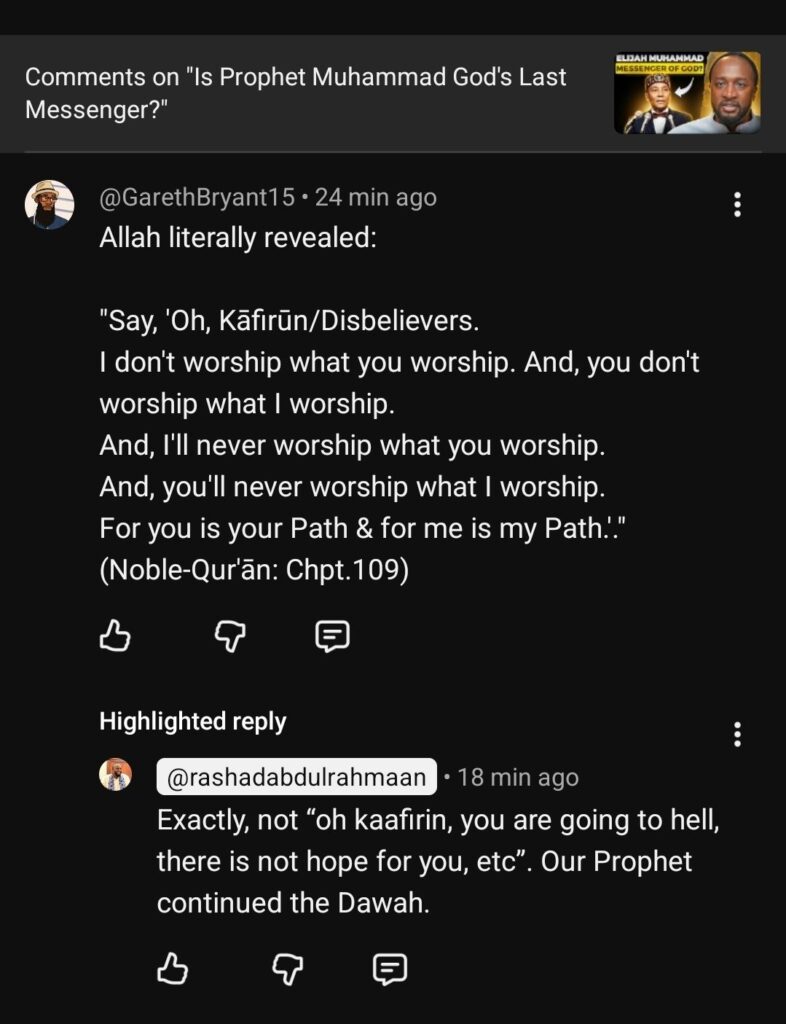Dislike the Quran chapter 109 comment
The width and height of the screenshot is (786, 1024).
(x=231, y=636)
